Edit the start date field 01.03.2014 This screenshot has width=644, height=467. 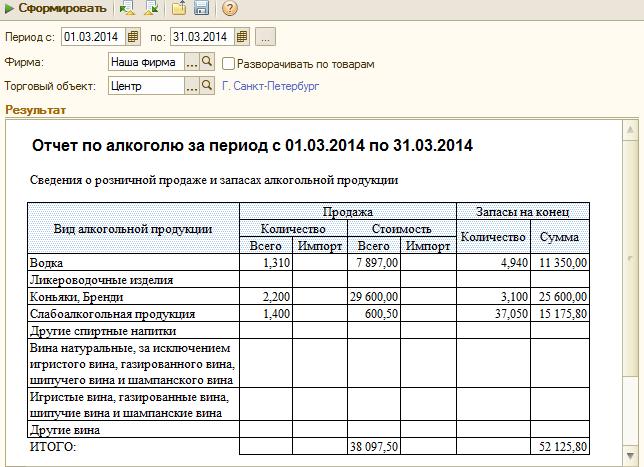click(93, 37)
